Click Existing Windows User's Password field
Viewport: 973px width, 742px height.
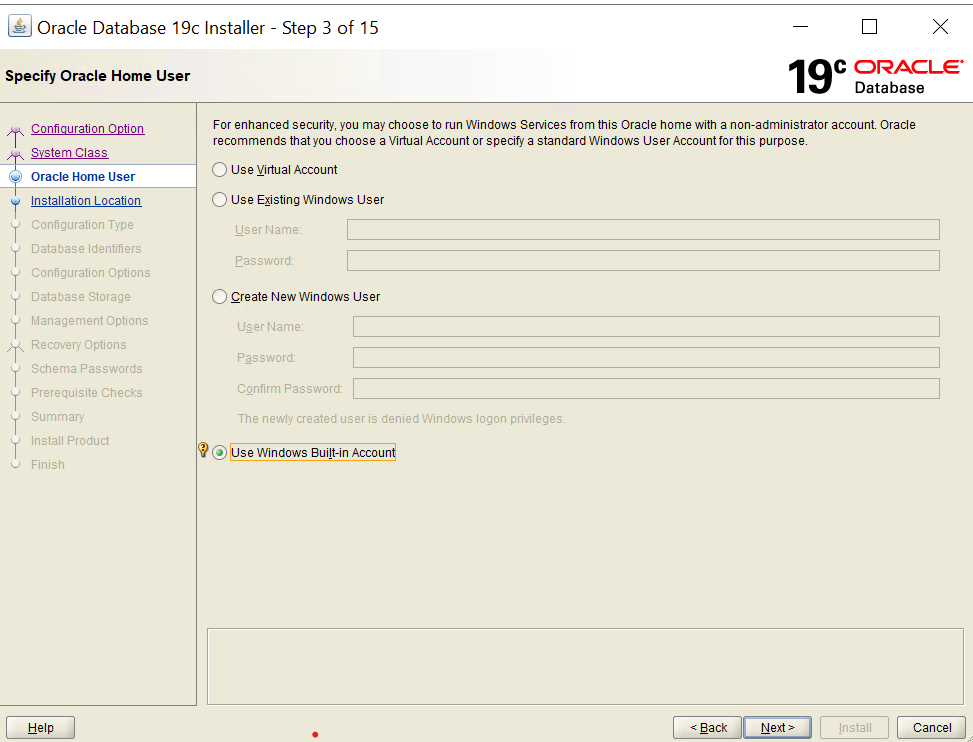[643, 261]
